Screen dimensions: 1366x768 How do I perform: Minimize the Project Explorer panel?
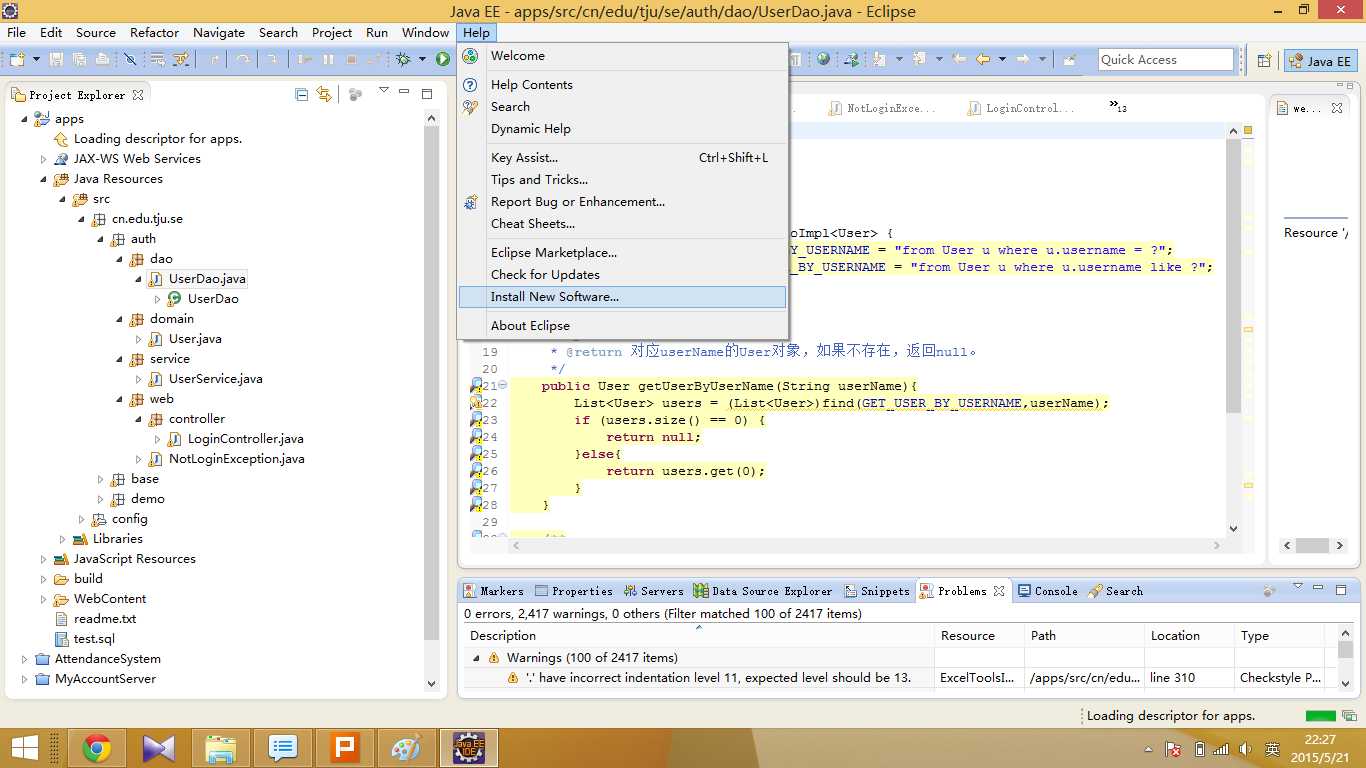tap(404, 92)
